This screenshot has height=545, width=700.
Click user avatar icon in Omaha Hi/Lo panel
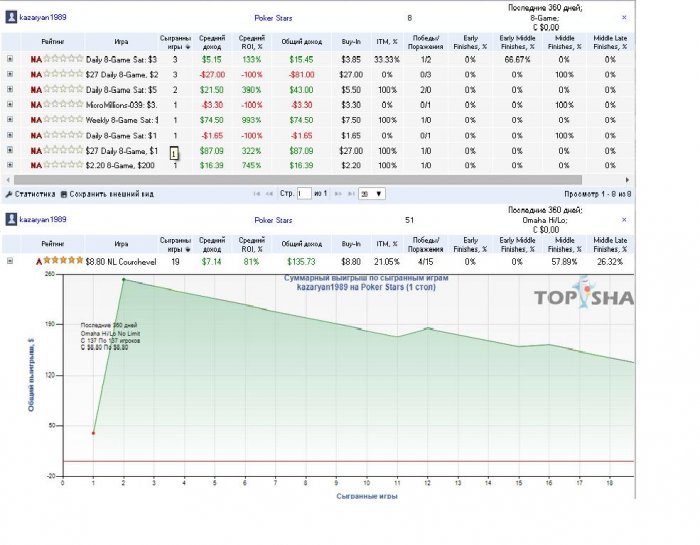[x=11, y=220]
